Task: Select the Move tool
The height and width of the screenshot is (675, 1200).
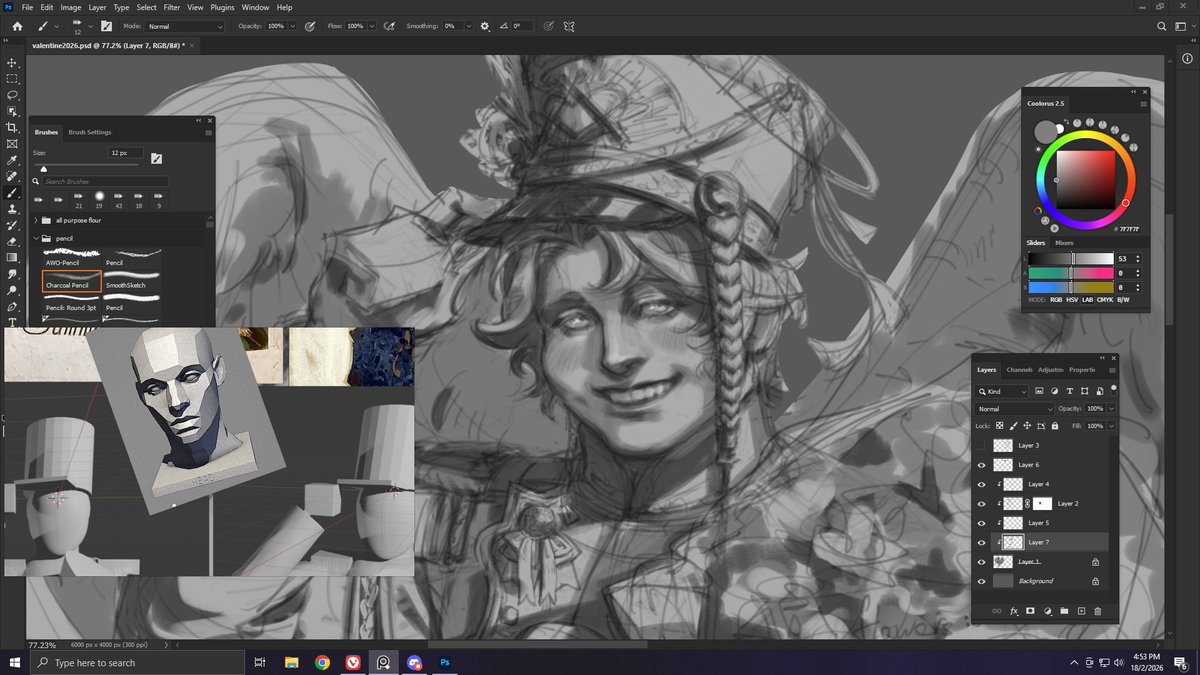Action: [12, 62]
